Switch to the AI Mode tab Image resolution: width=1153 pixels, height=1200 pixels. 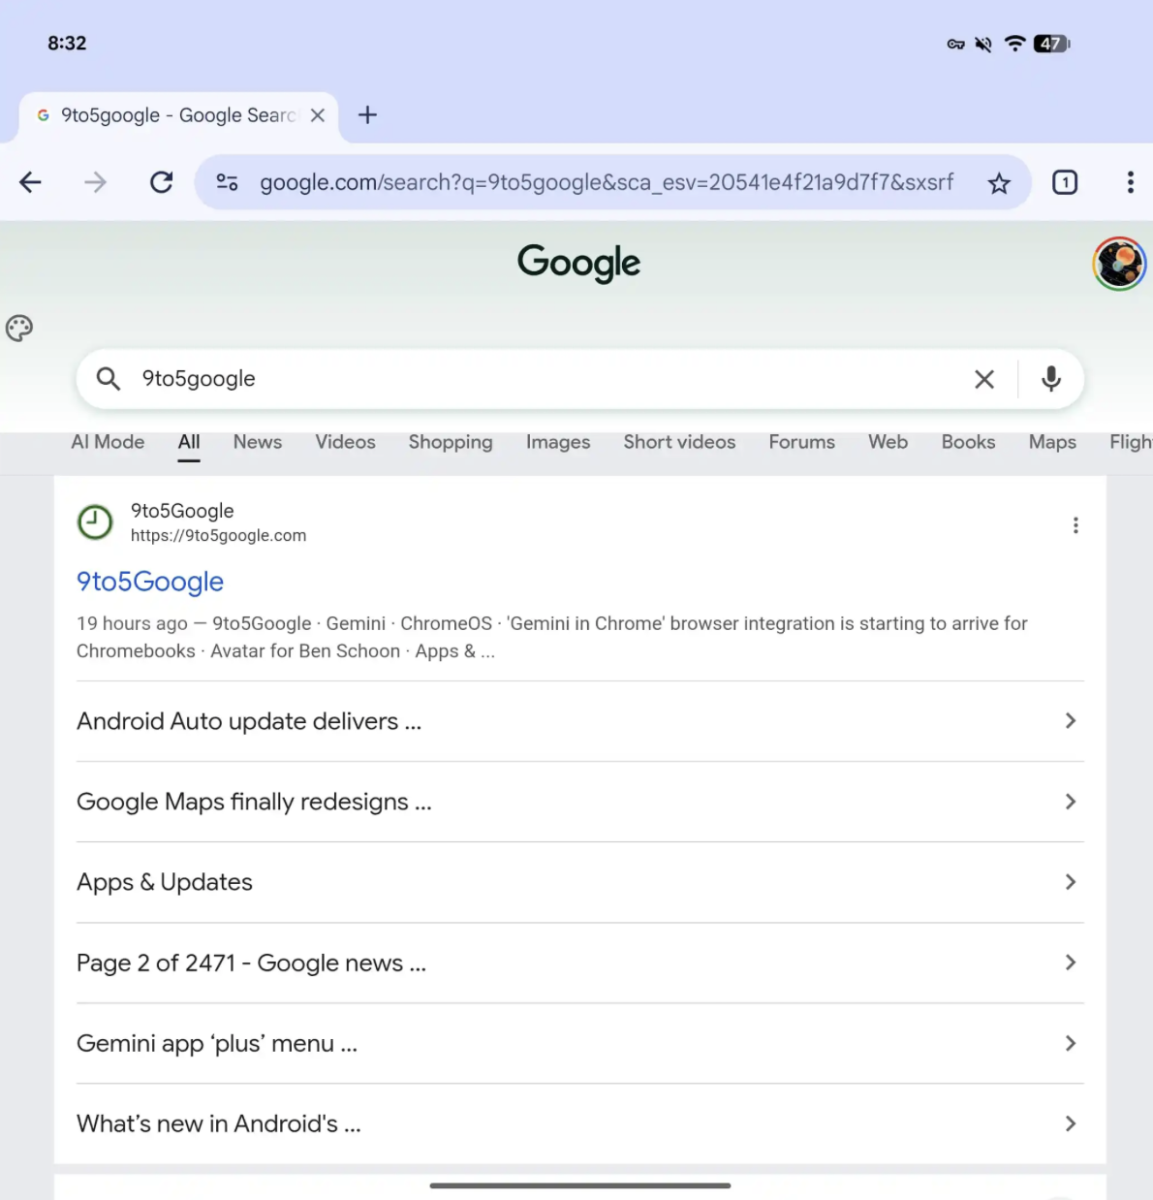(x=107, y=442)
